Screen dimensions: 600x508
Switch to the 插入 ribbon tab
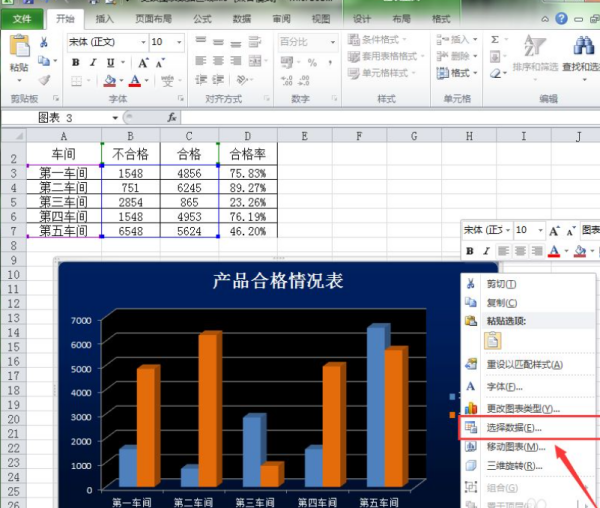click(x=104, y=19)
